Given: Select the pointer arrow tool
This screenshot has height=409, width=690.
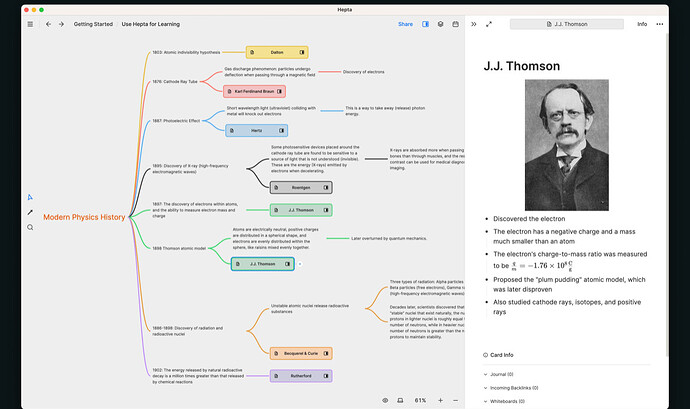Looking at the screenshot, I should click(x=30, y=197).
